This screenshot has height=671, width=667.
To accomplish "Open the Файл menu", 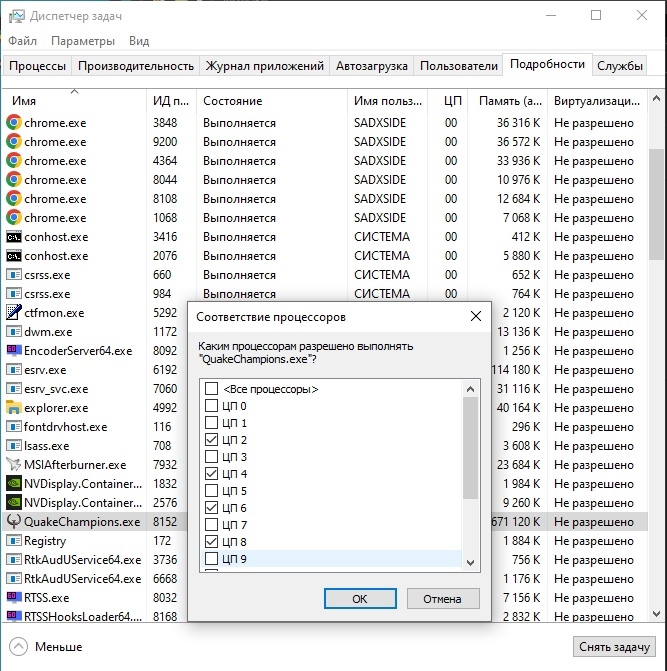I will [x=23, y=41].
